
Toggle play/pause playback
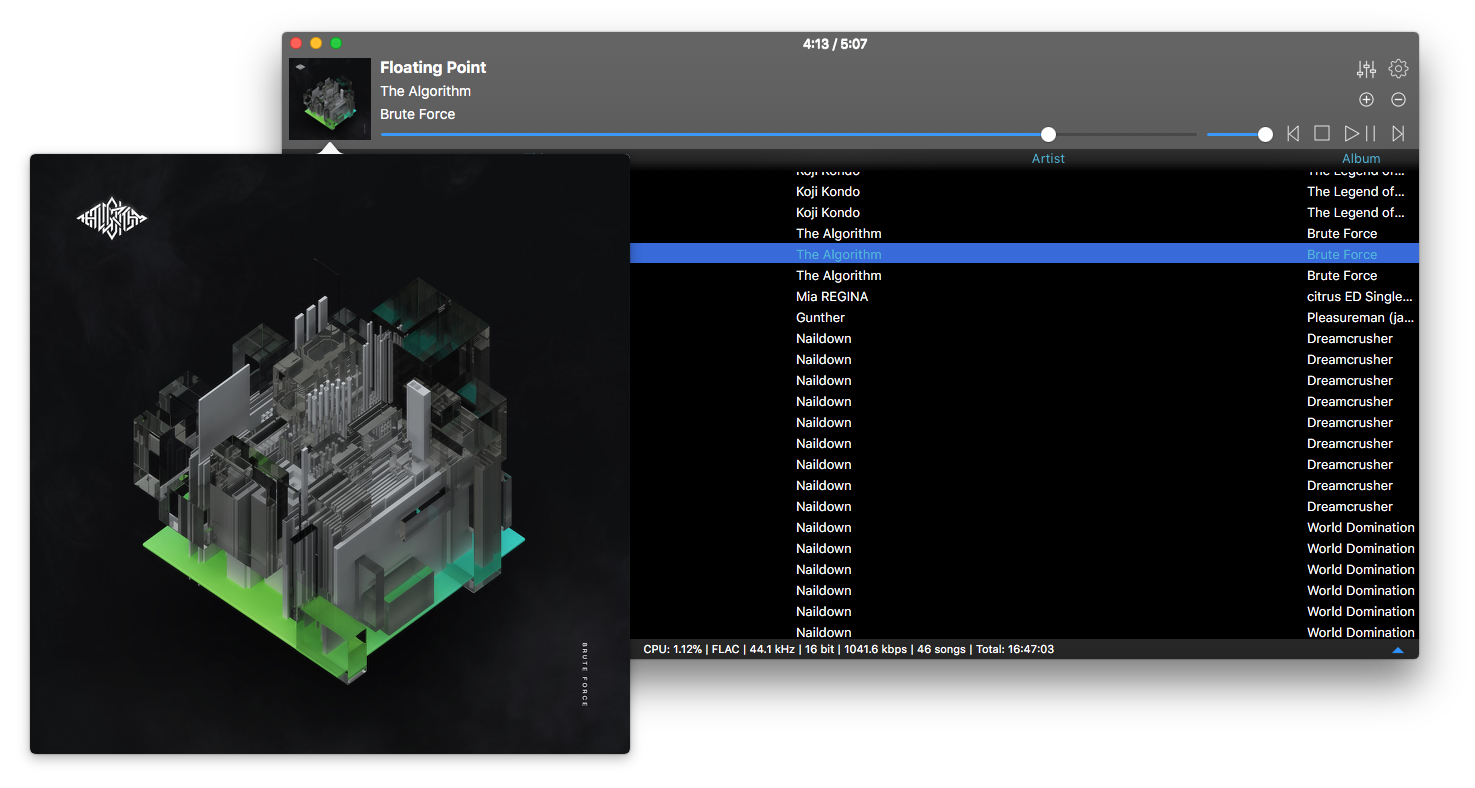coord(1360,133)
